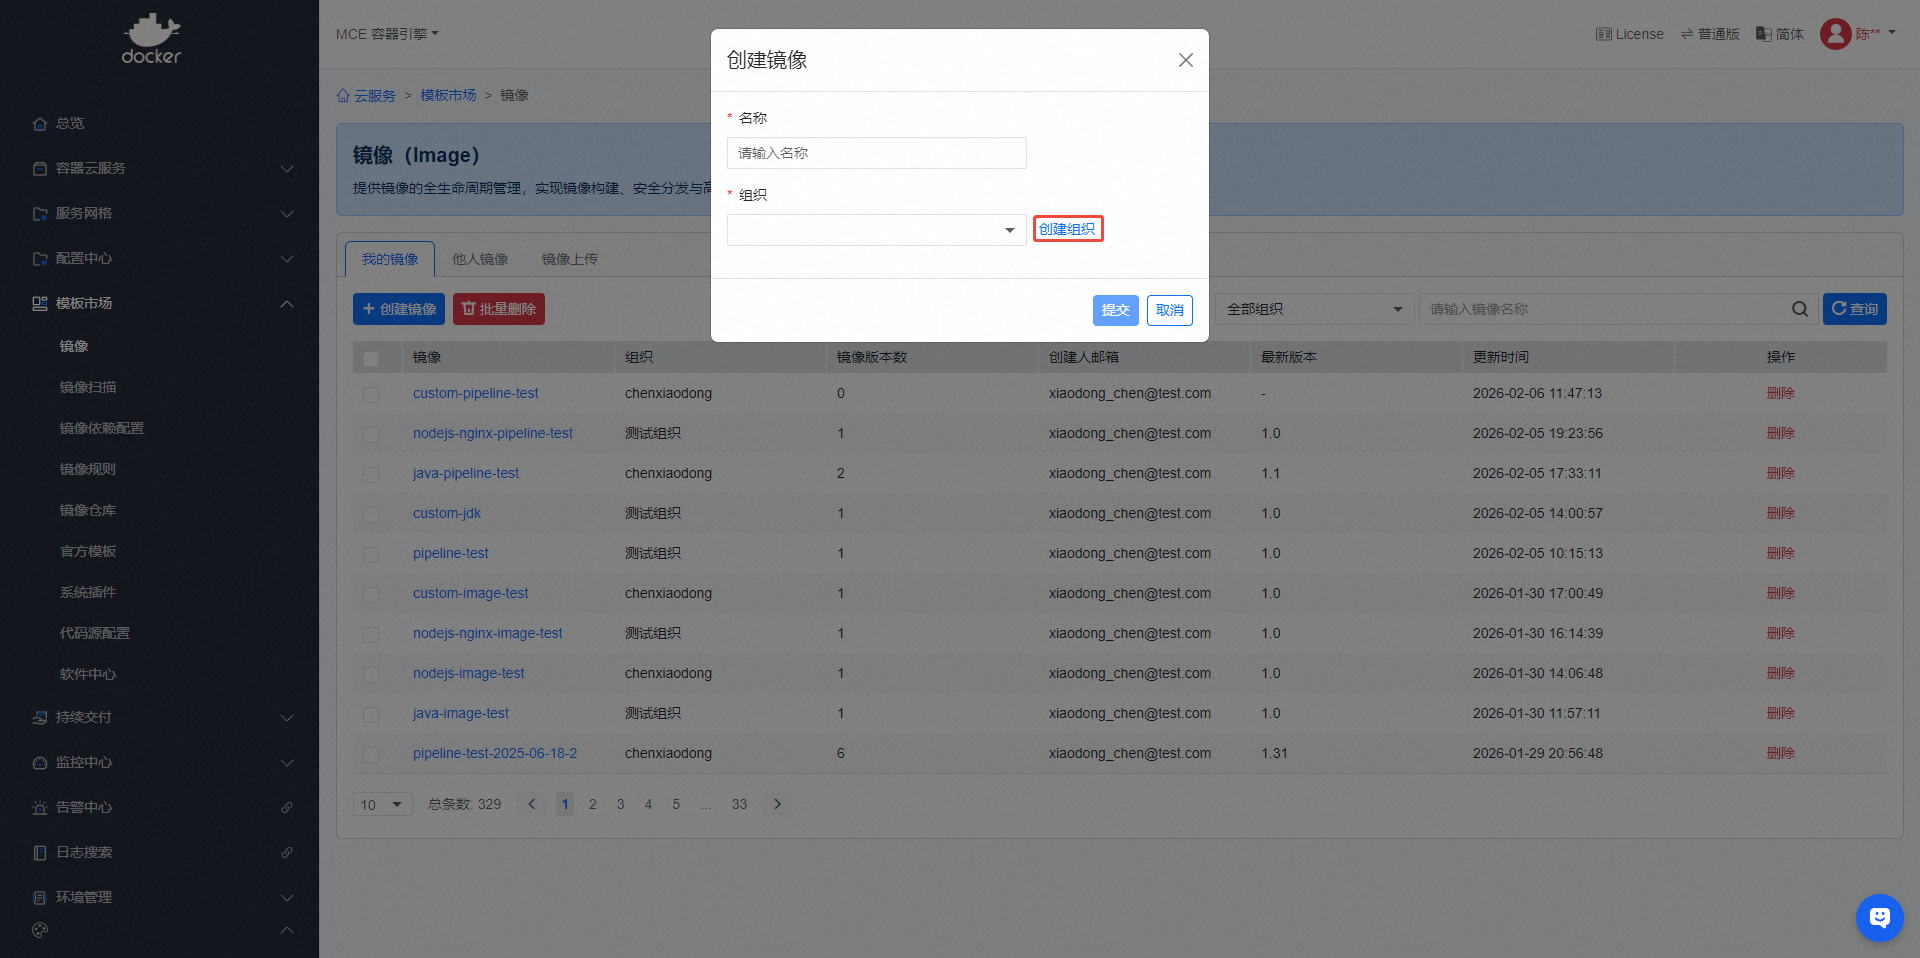Open the 组织 dropdown in dialog
Image resolution: width=1920 pixels, height=958 pixels.
[876, 230]
